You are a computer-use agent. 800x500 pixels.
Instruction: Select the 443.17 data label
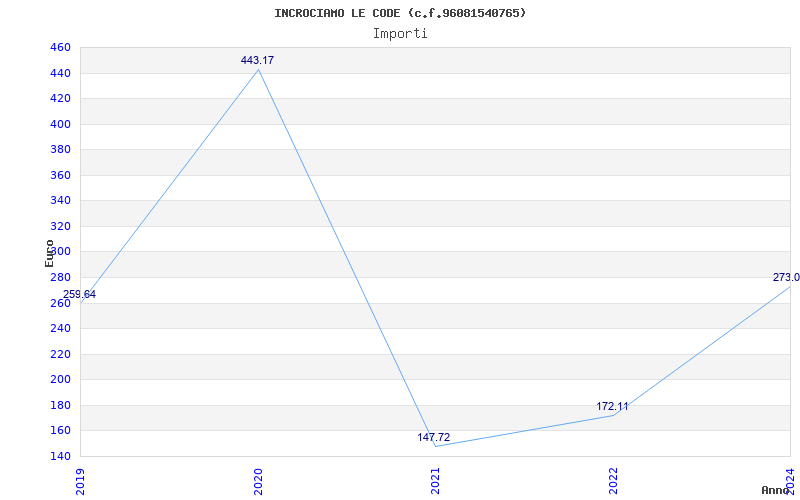(257, 60)
